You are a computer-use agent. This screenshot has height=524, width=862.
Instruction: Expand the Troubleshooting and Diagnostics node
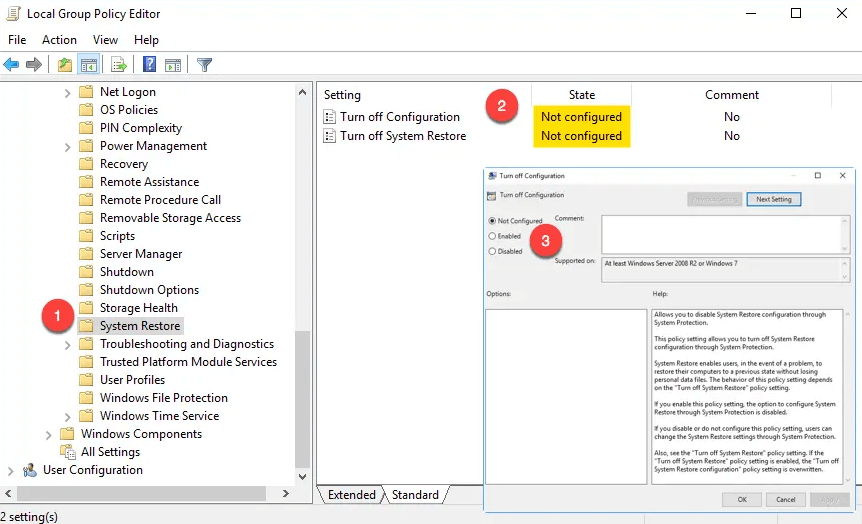coord(68,344)
